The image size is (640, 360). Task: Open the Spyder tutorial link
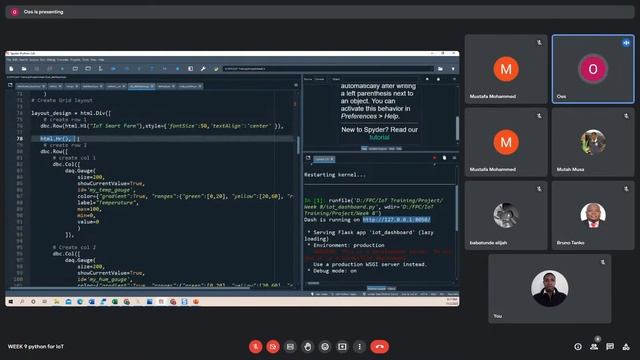[x=379, y=138]
